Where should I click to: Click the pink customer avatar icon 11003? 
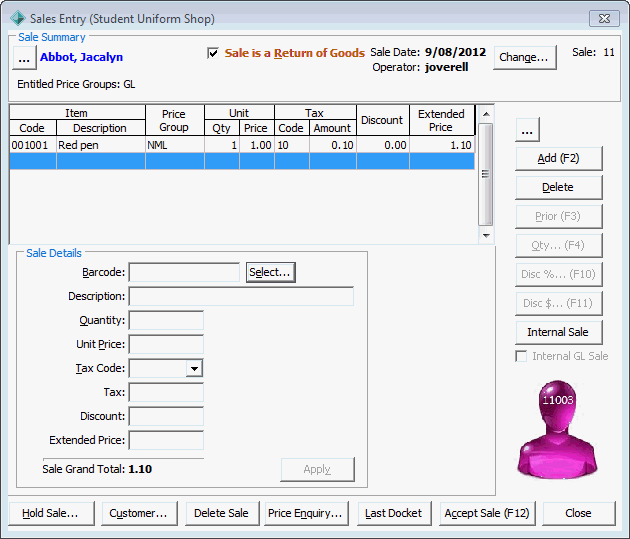tap(558, 429)
